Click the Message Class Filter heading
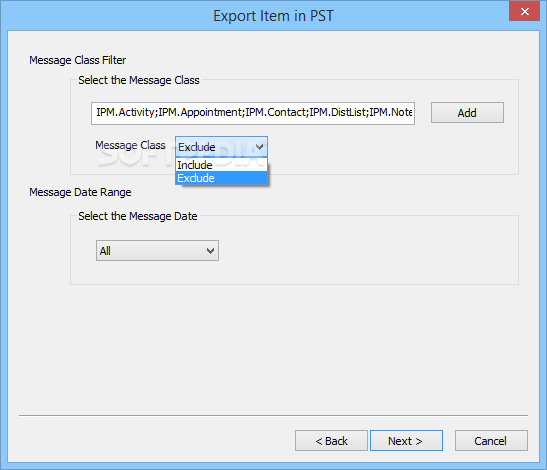This screenshot has height=470, width=547. tap(77, 60)
